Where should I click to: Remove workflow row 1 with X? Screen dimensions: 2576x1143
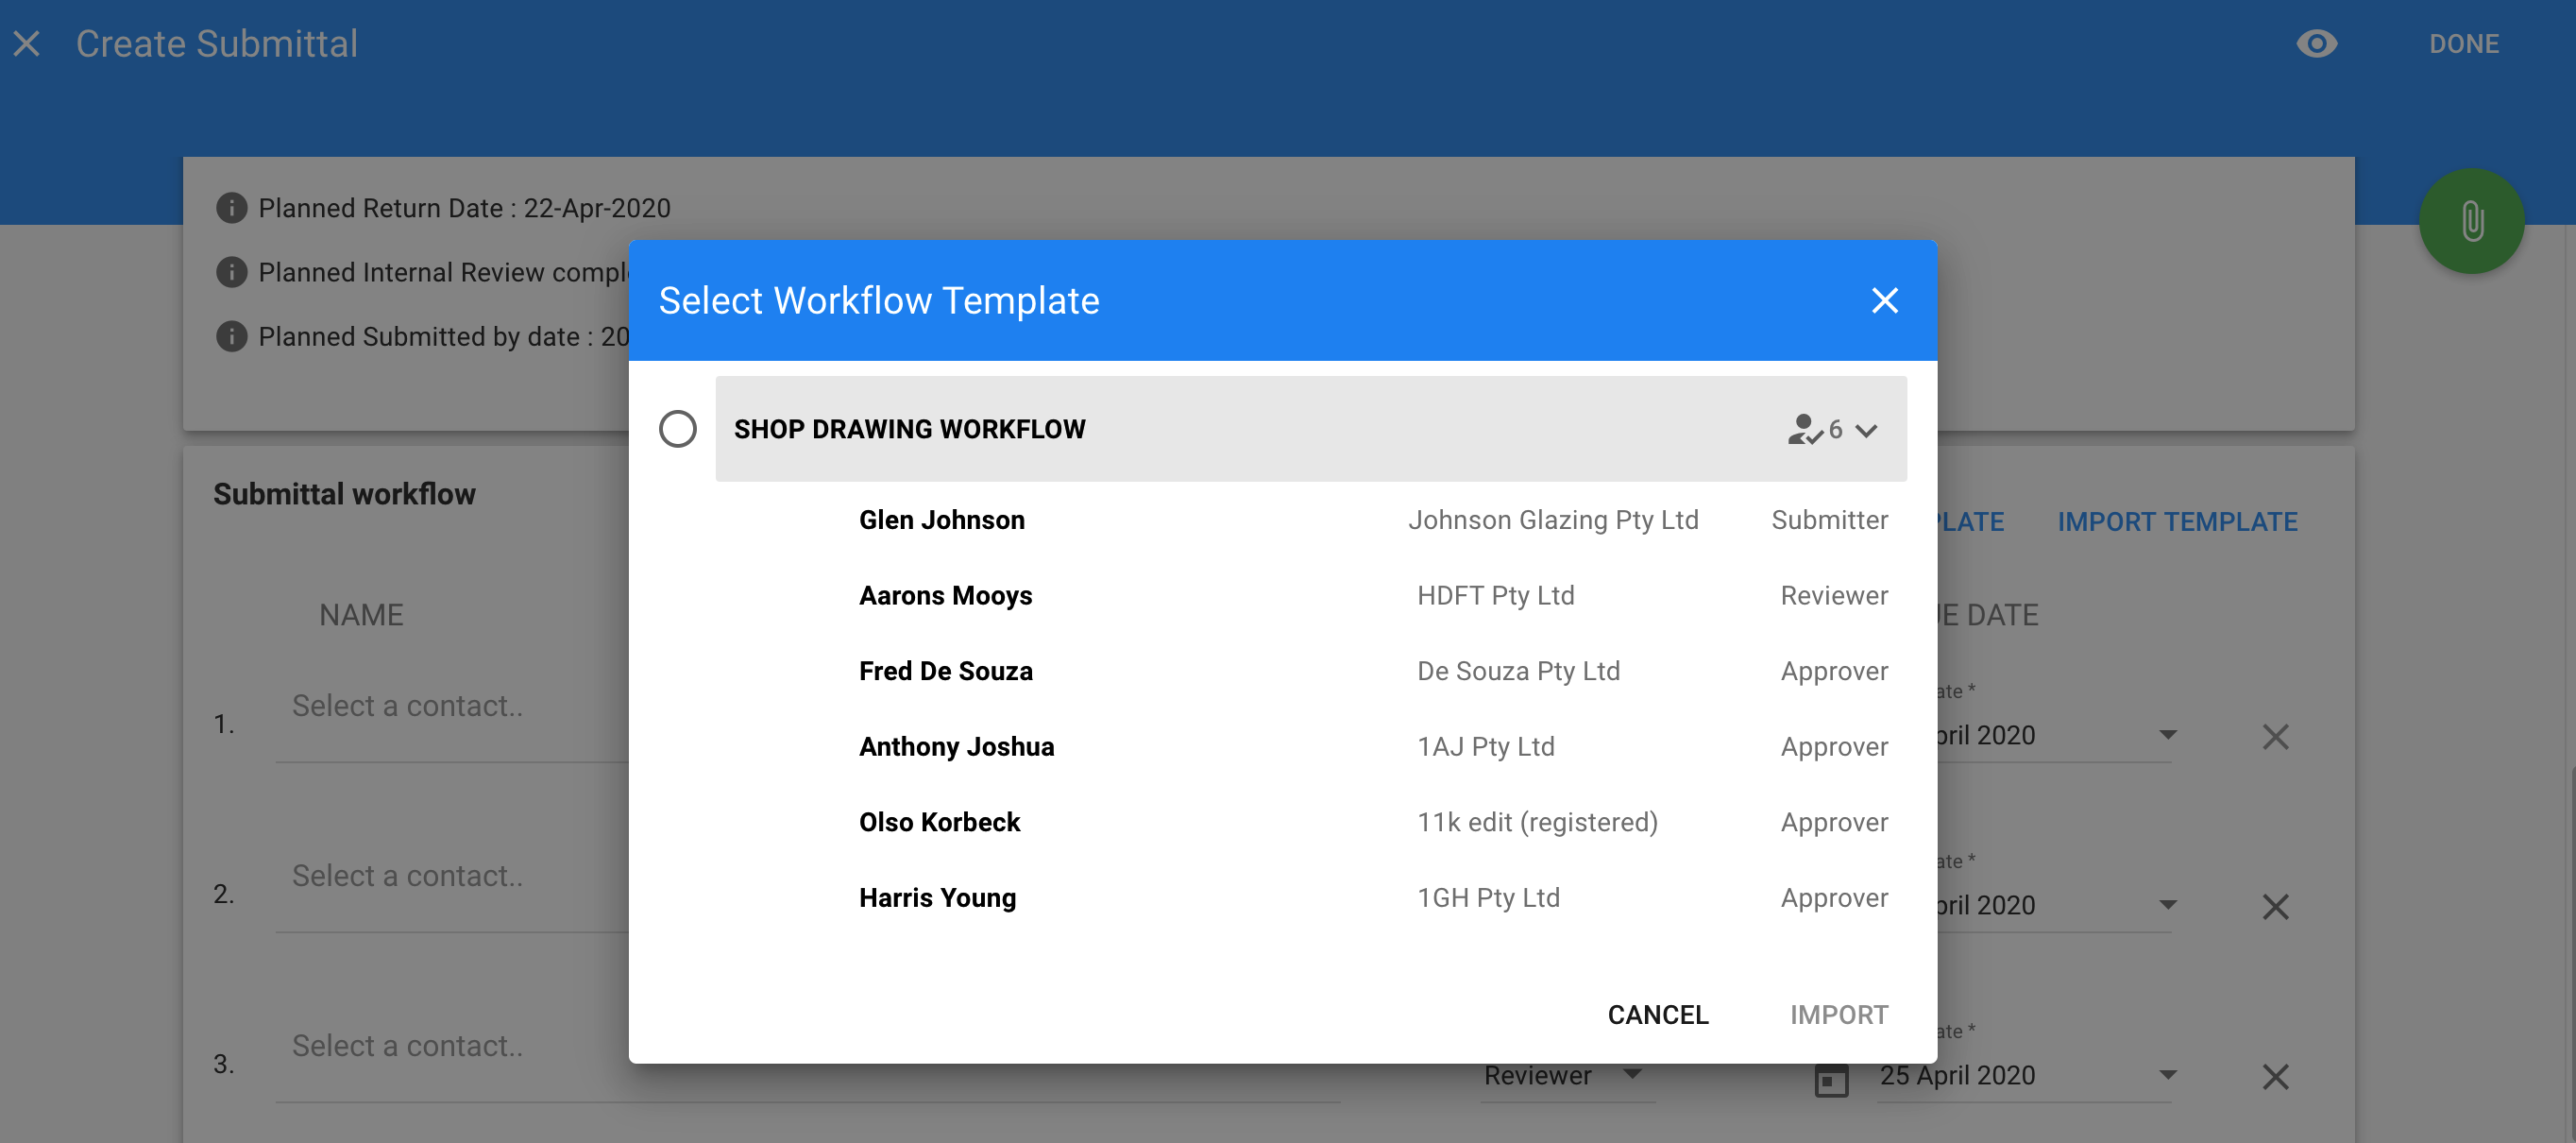point(2276,736)
